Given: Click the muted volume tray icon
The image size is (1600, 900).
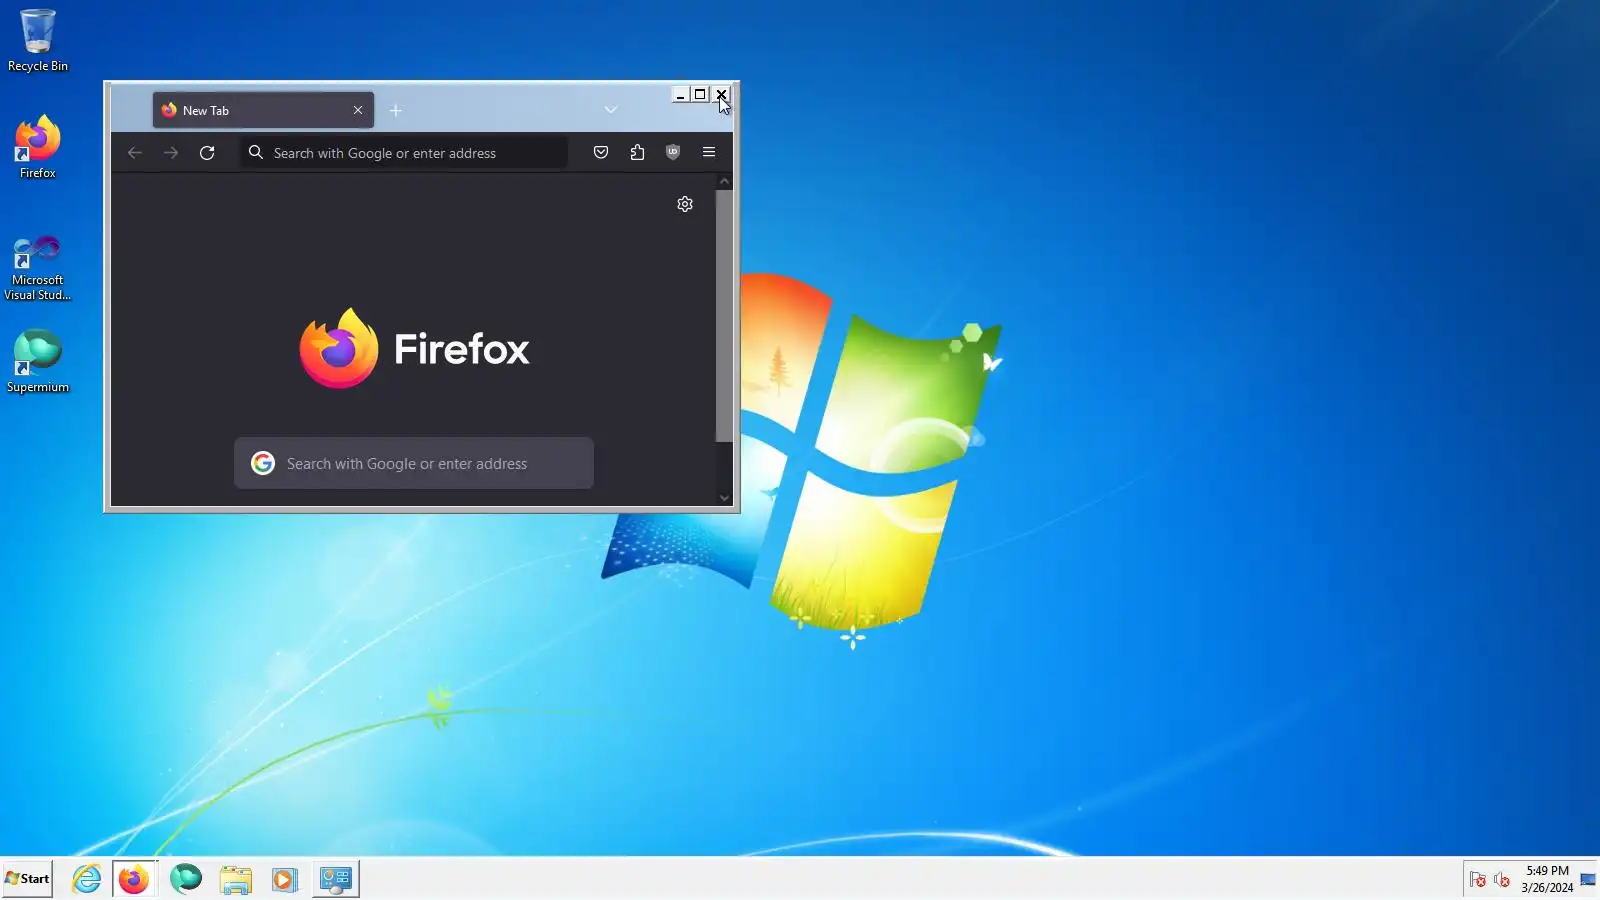Looking at the screenshot, I should click(1502, 880).
